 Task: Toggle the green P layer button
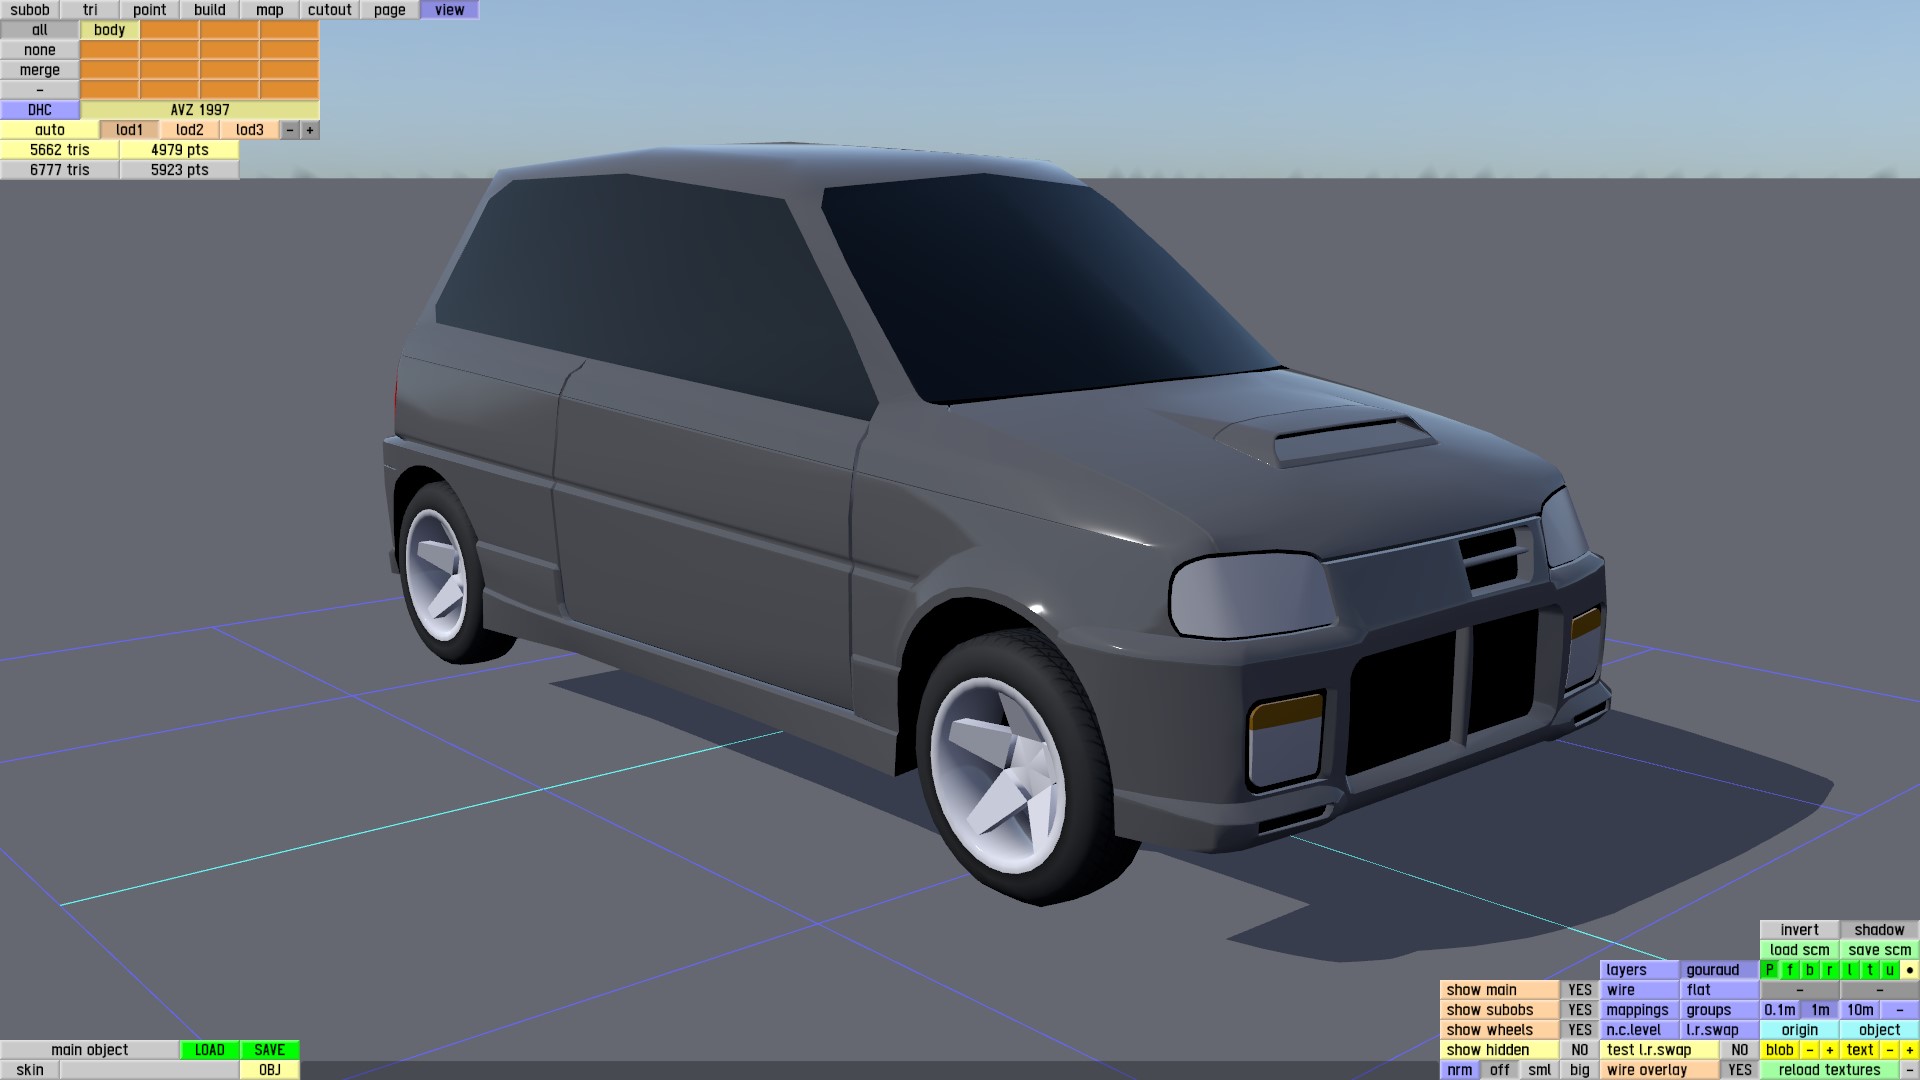(x=1769, y=970)
